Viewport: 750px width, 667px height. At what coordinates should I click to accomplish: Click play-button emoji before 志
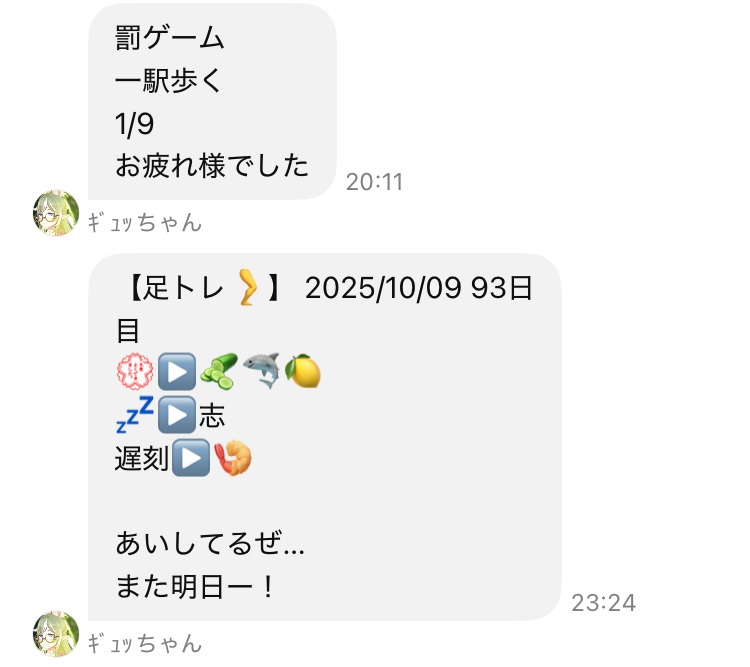coord(177,414)
